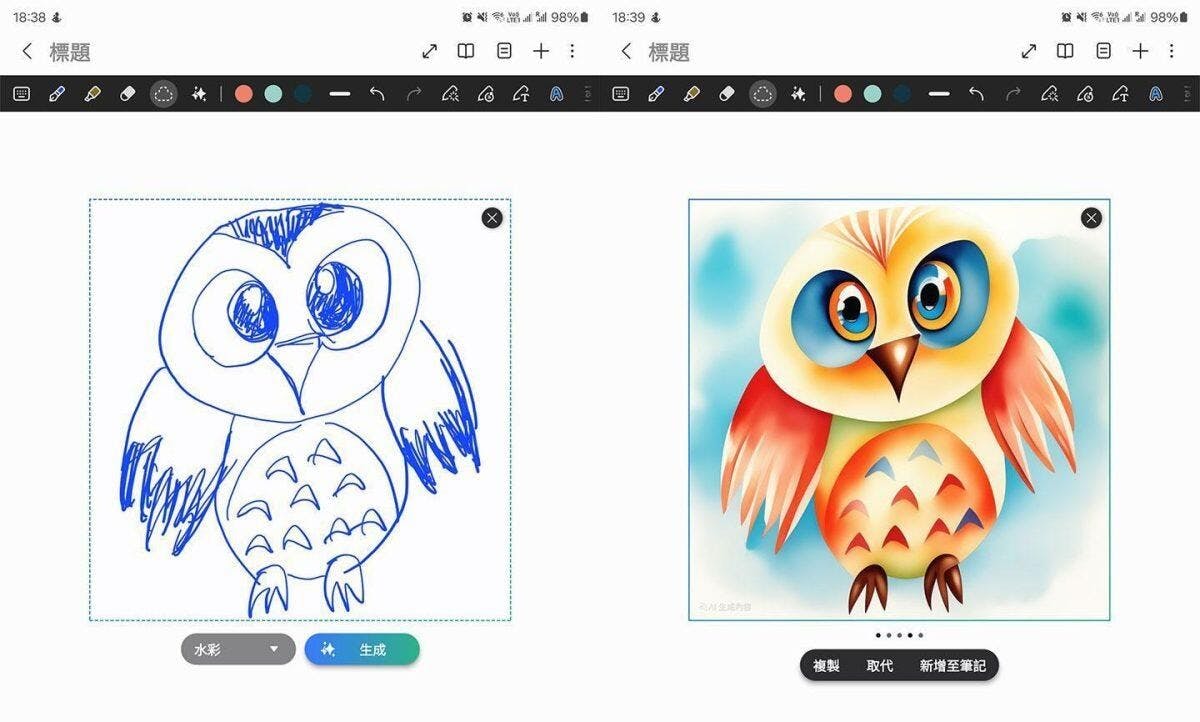1200x722 pixels.
Task: Toggle page layout icon on right screen
Action: click(x=1103, y=51)
